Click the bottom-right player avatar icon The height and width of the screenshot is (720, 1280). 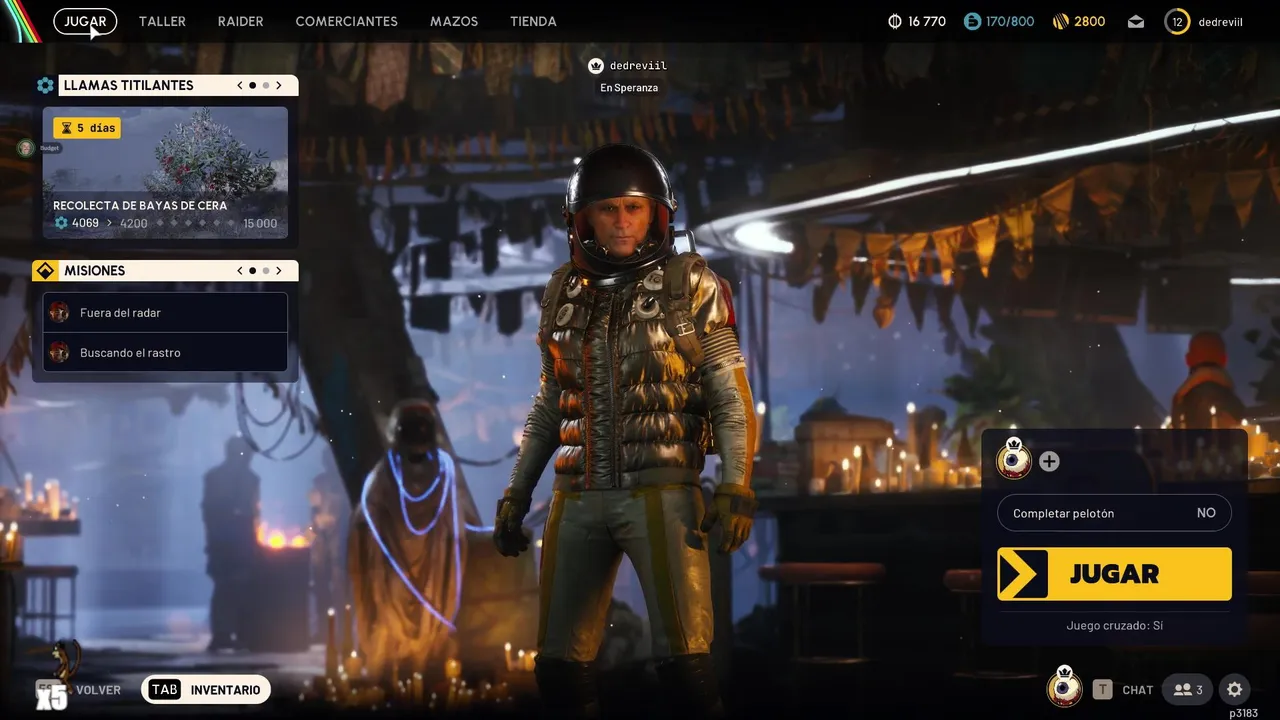[x=1065, y=687]
